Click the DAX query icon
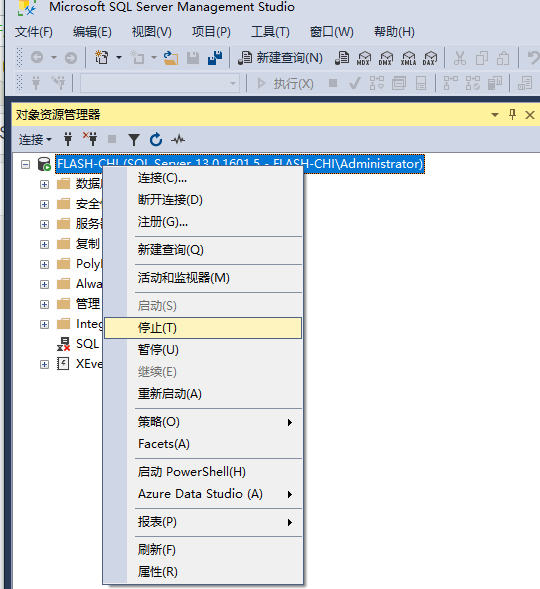Viewport: 540px width, 589px height. tap(430, 58)
